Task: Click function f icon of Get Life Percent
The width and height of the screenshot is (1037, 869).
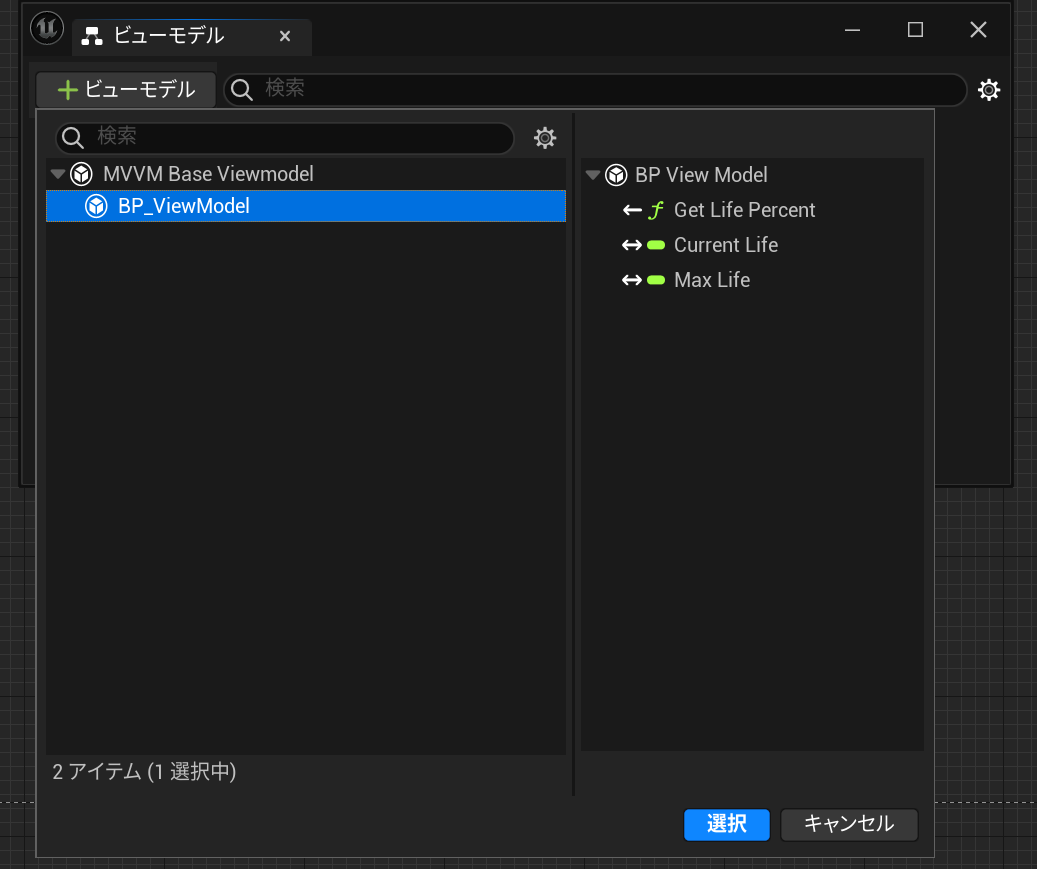Action: (x=655, y=210)
